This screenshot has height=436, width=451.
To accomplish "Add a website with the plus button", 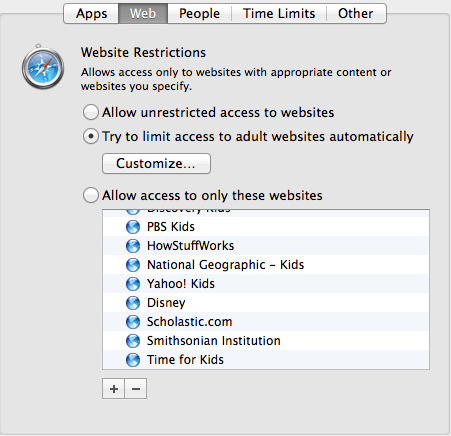I will point(113,389).
